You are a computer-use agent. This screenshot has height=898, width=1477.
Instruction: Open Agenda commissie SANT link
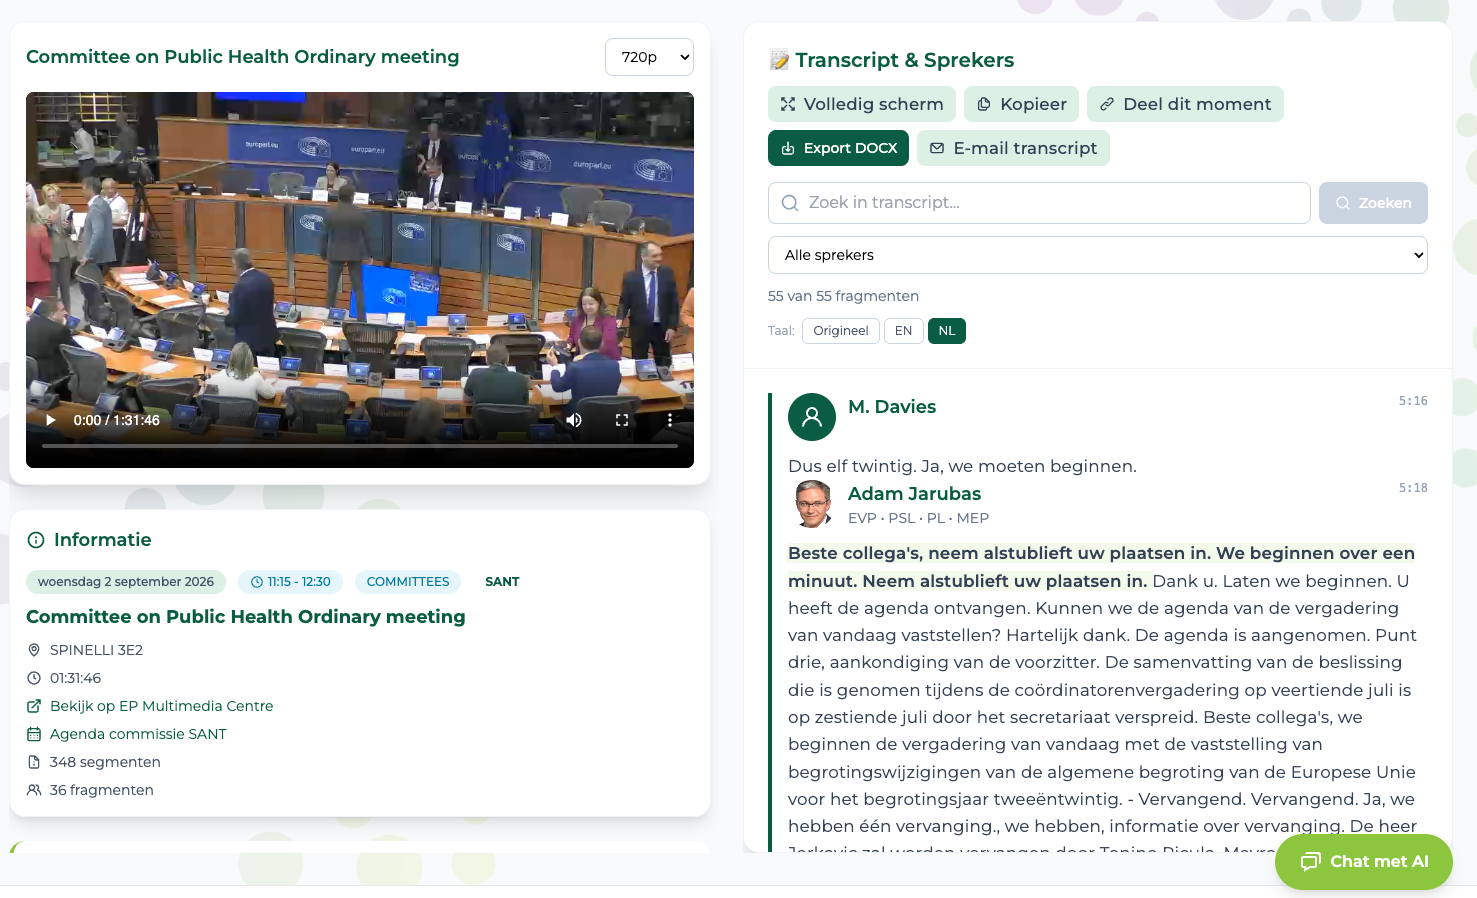point(138,734)
